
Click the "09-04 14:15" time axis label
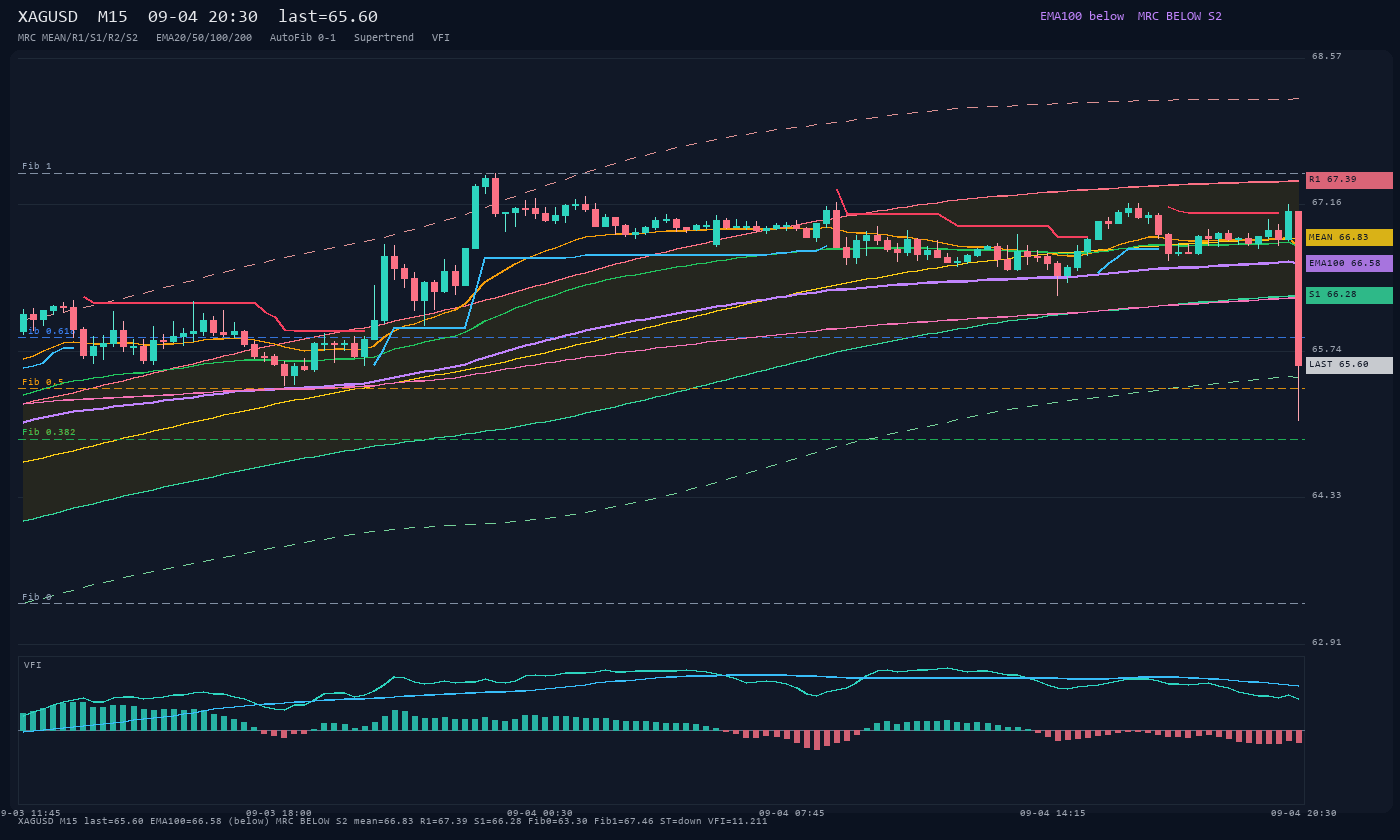[x=1053, y=814]
